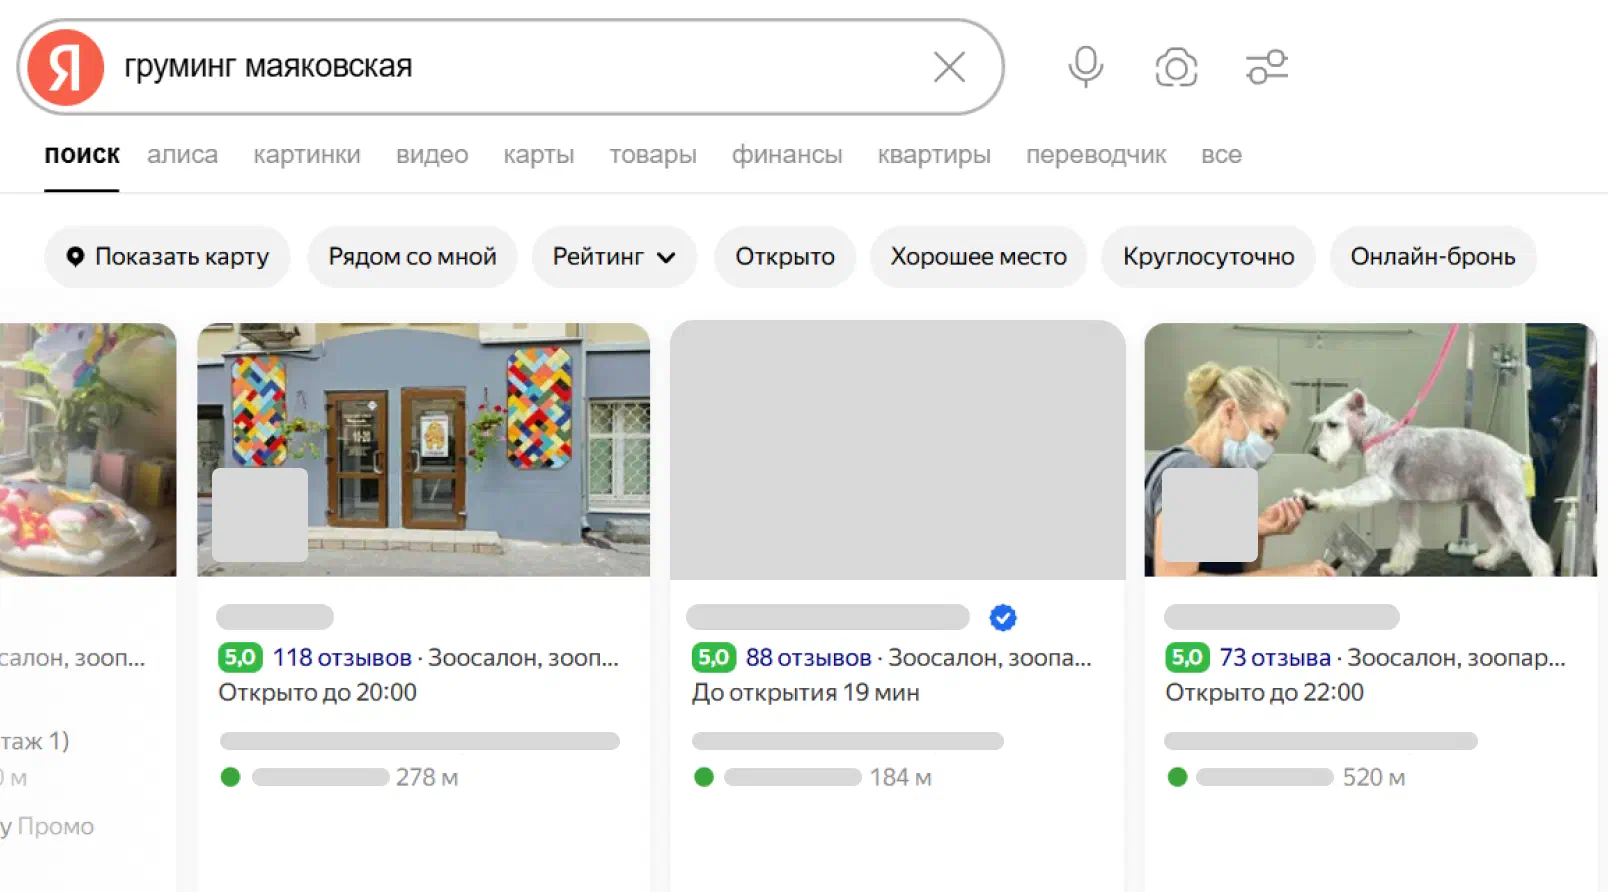
Task: Select the 'поиск' tab
Action: tap(82, 155)
